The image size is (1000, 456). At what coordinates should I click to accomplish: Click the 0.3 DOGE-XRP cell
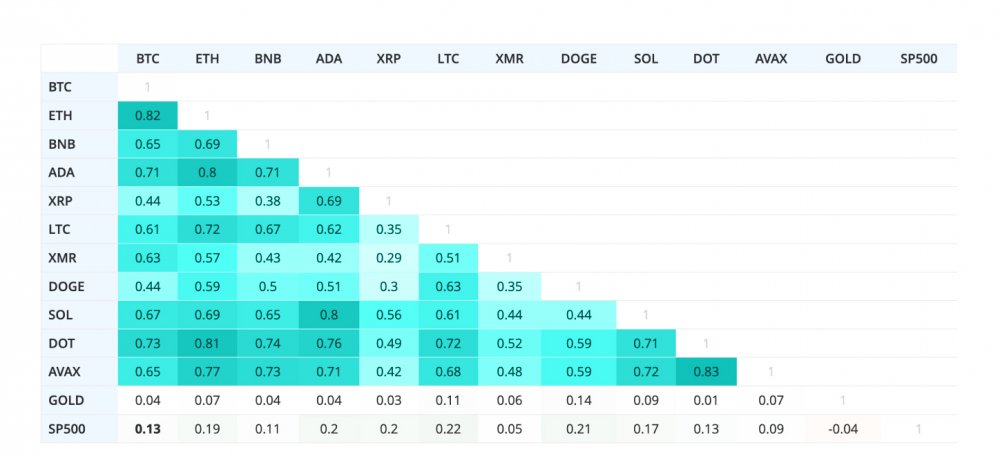coord(388,286)
